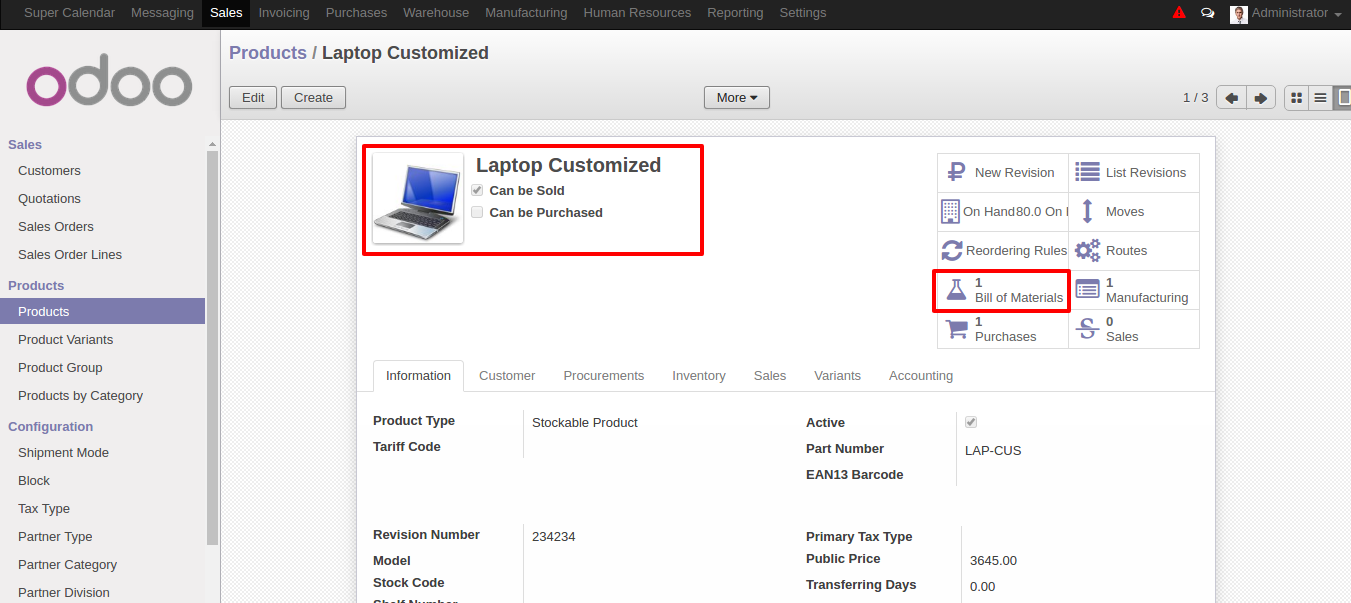Open the conversations chat icon
The image size is (1351, 603).
(1208, 13)
